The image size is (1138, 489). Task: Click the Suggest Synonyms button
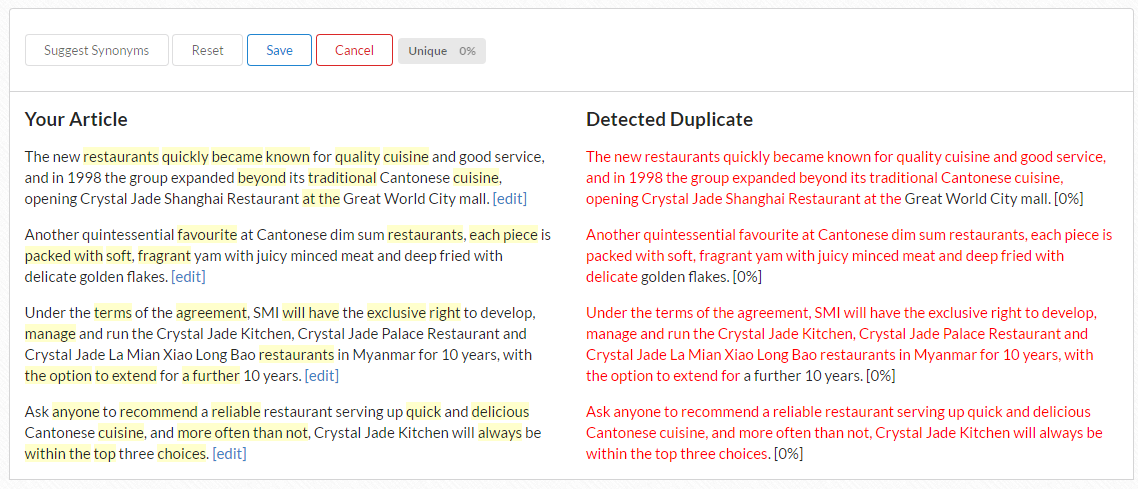tap(97, 50)
